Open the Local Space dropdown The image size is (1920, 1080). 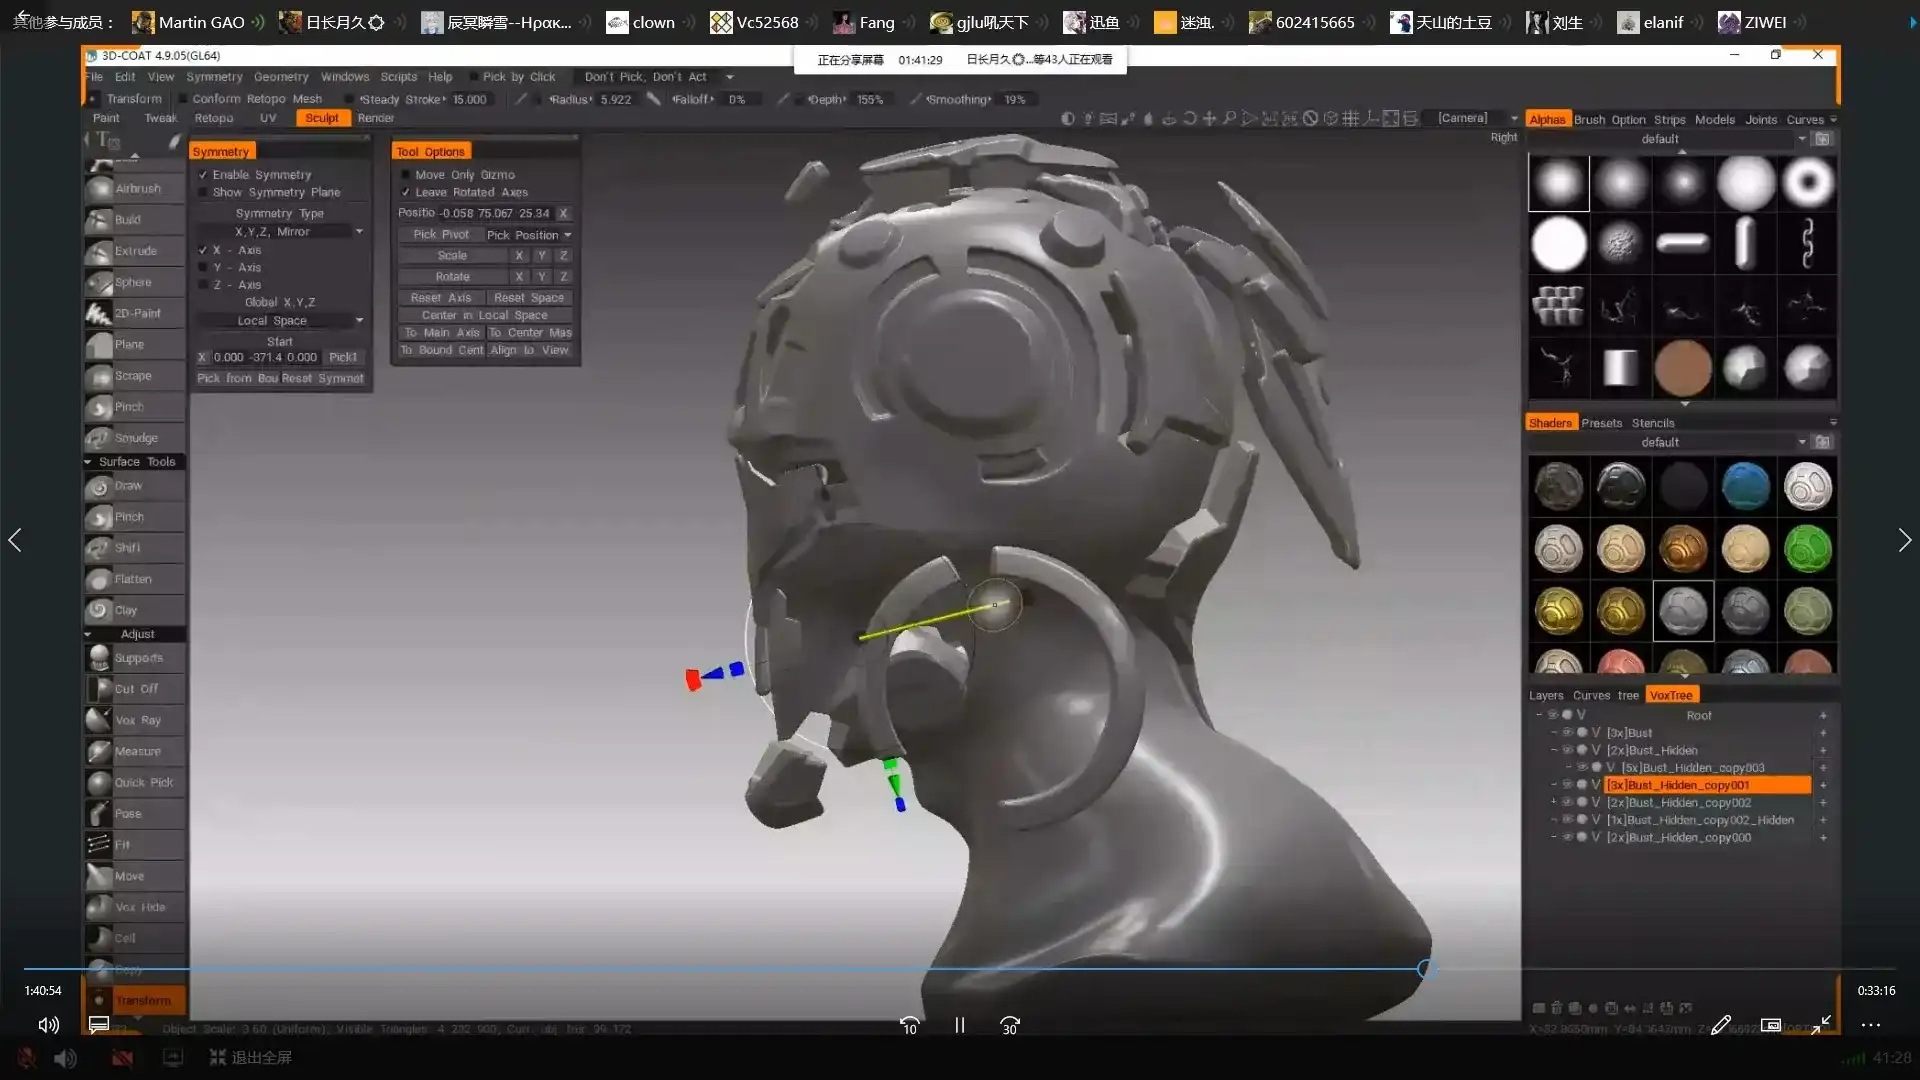(280, 321)
